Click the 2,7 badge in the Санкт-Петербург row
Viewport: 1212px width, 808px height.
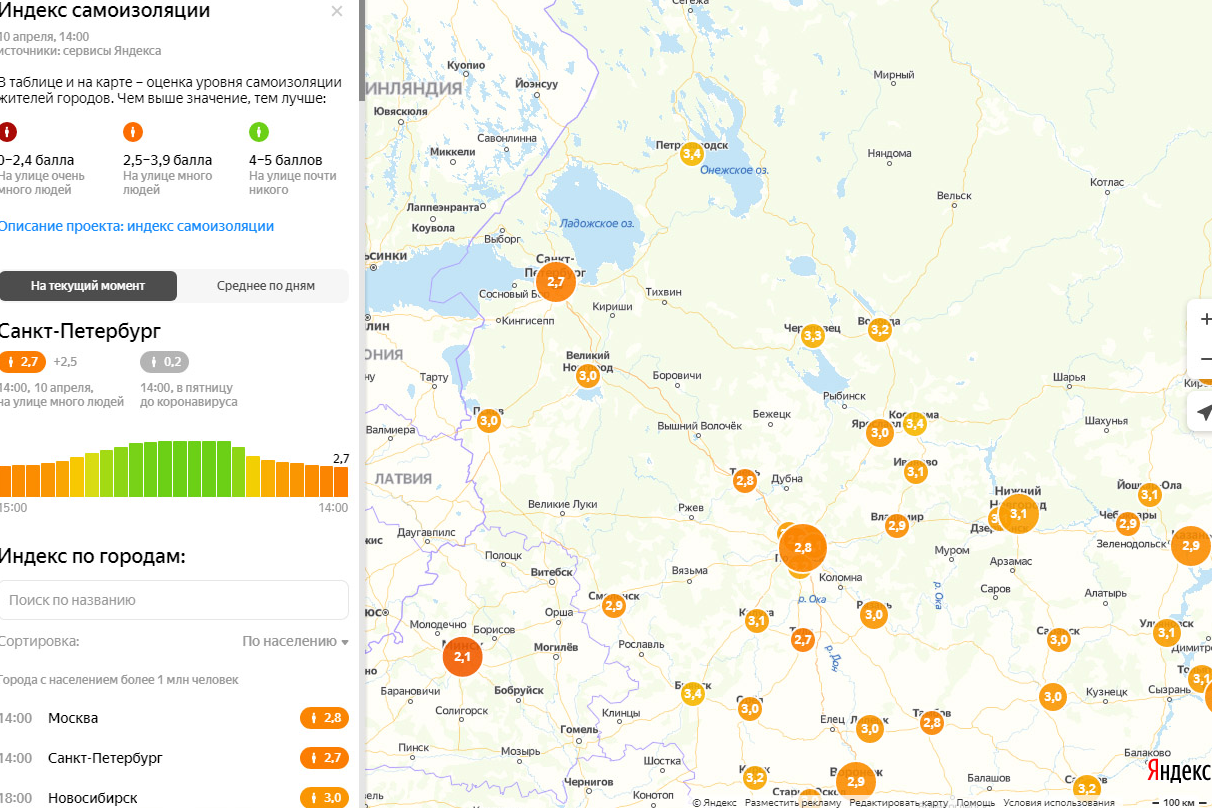coord(325,758)
